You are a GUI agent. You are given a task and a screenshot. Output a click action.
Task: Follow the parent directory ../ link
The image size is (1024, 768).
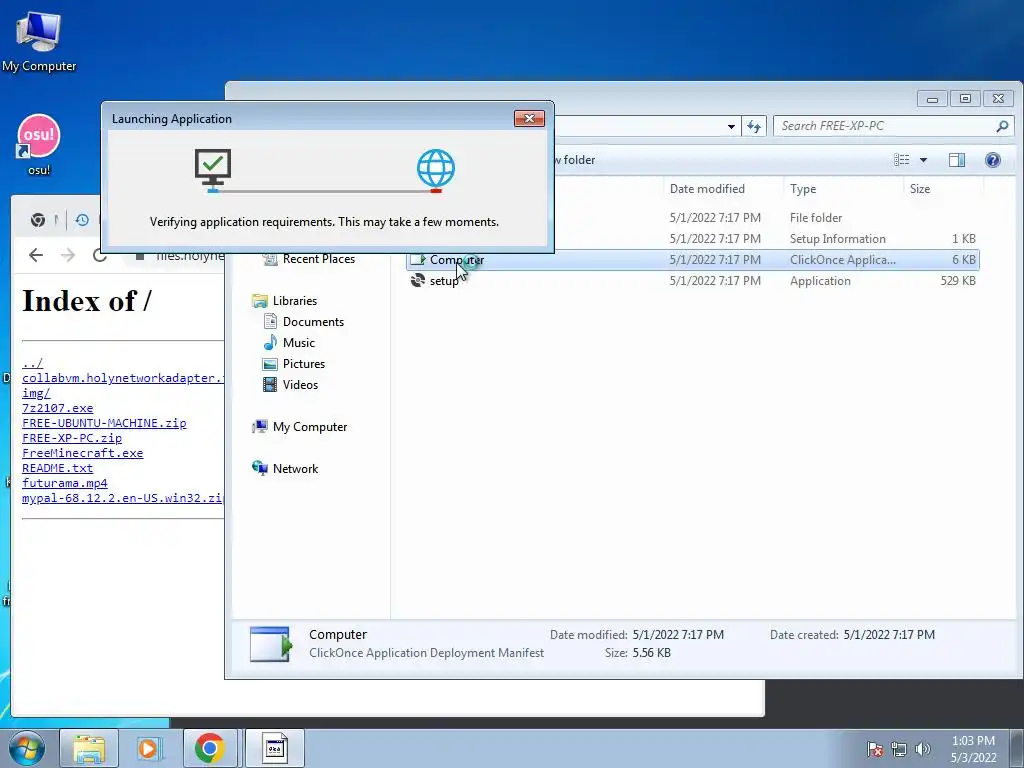click(x=33, y=363)
